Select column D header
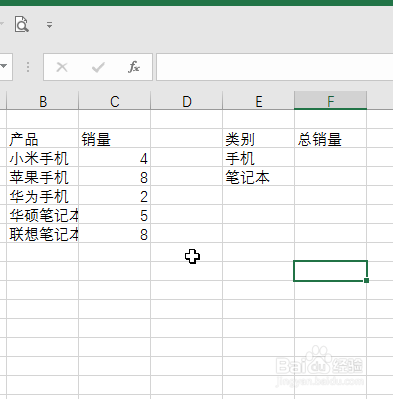 187,101
